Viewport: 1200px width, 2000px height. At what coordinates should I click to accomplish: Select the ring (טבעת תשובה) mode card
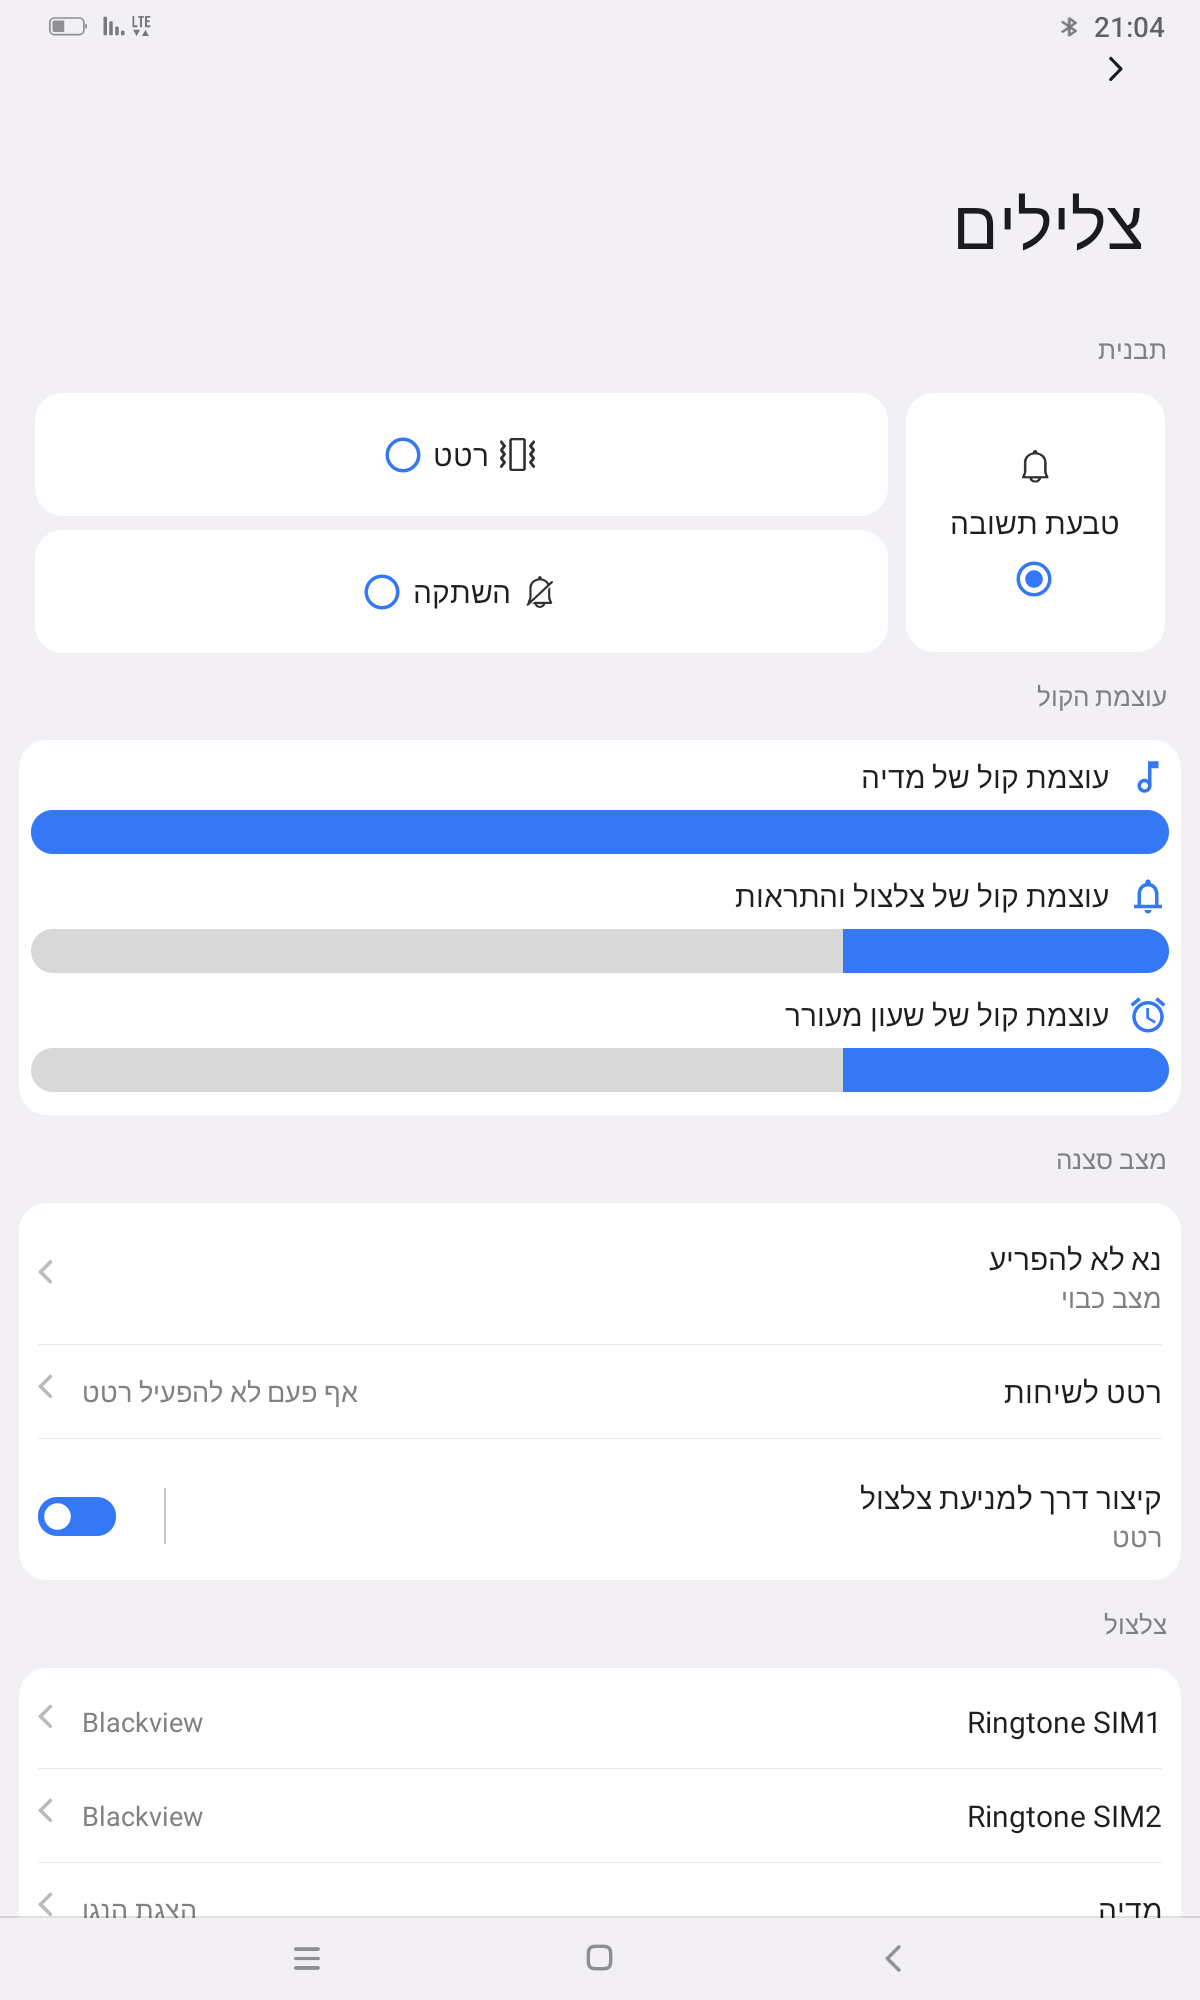(x=1034, y=523)
